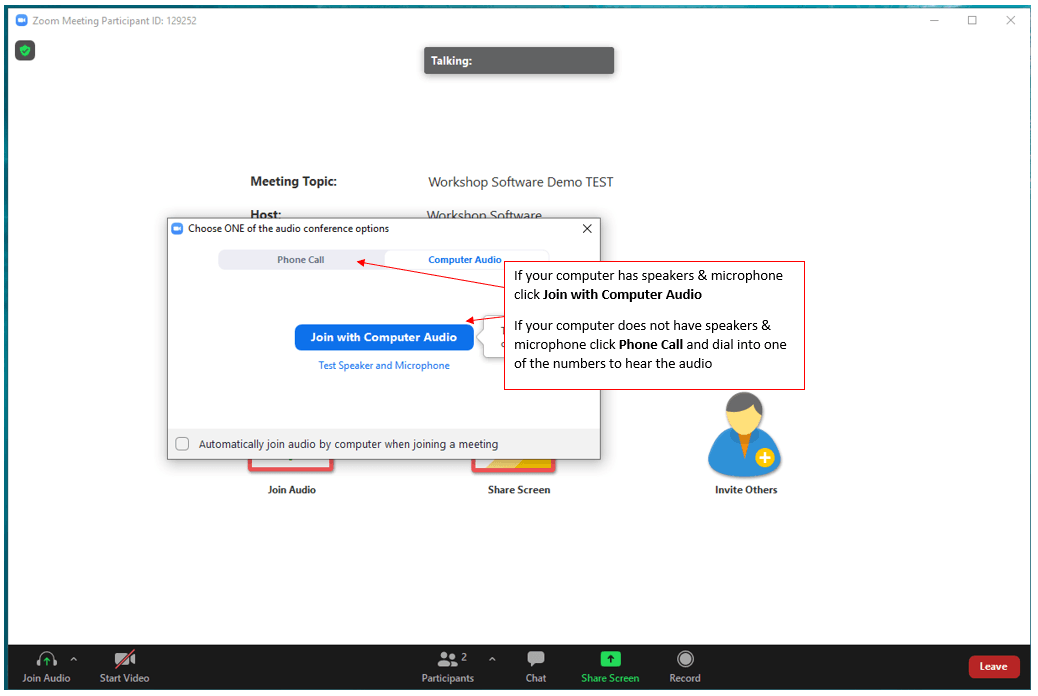Click the Invite Others person icon
This screenshot has width=1038, height=696.
tap(745, 434)
